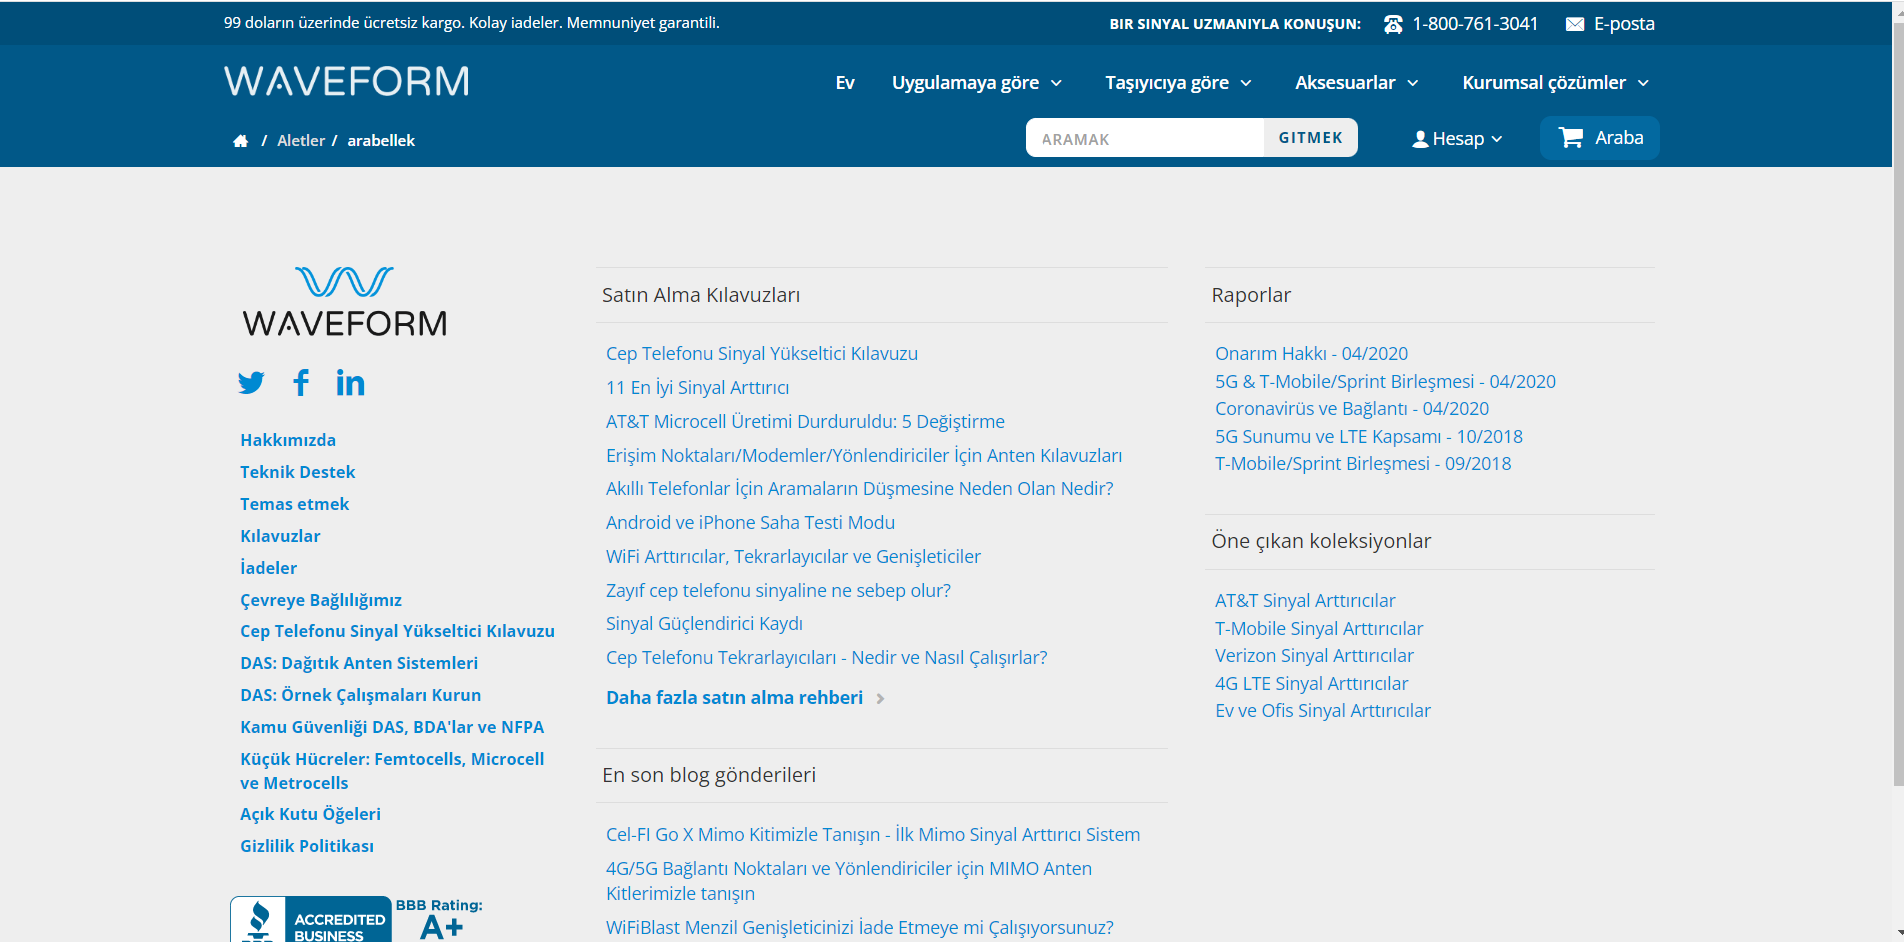Click the GITMEK search button
This screenshot has width=1904, height=942.
pos(1310,138)
